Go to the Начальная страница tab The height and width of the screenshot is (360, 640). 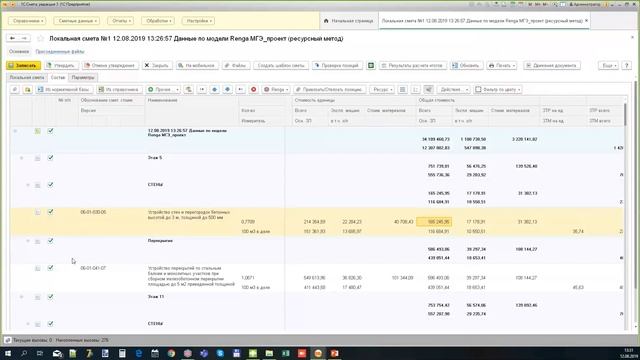click(x=348, y=21)
